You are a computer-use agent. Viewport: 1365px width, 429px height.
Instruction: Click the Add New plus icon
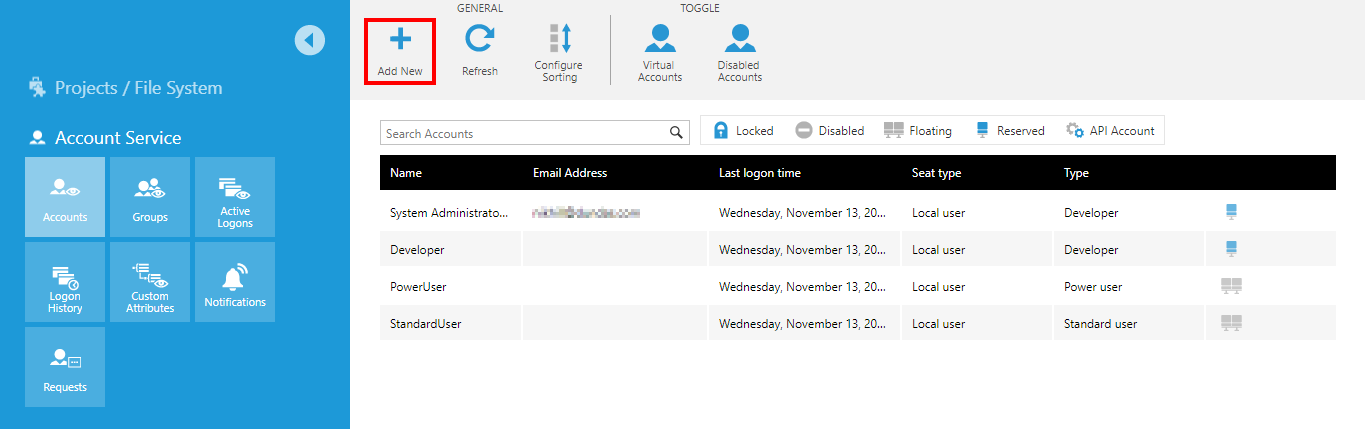[400, 40]
